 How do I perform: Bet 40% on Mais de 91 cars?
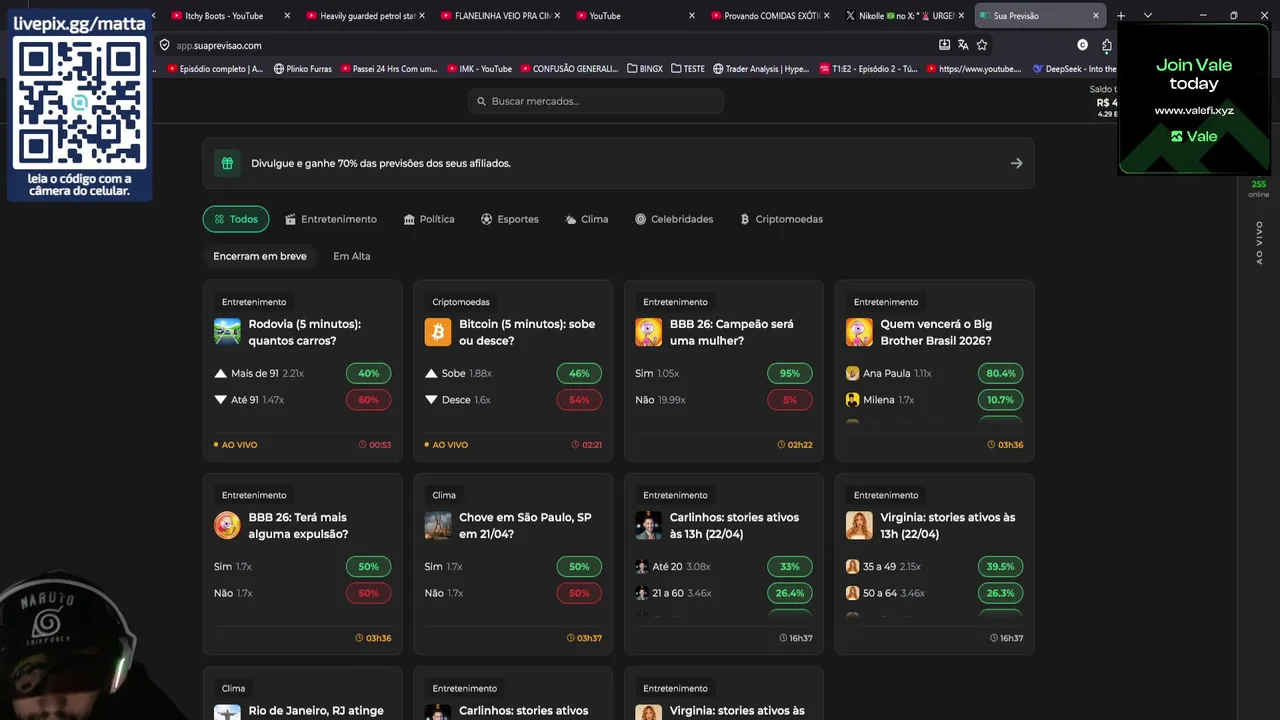[368, 373]
